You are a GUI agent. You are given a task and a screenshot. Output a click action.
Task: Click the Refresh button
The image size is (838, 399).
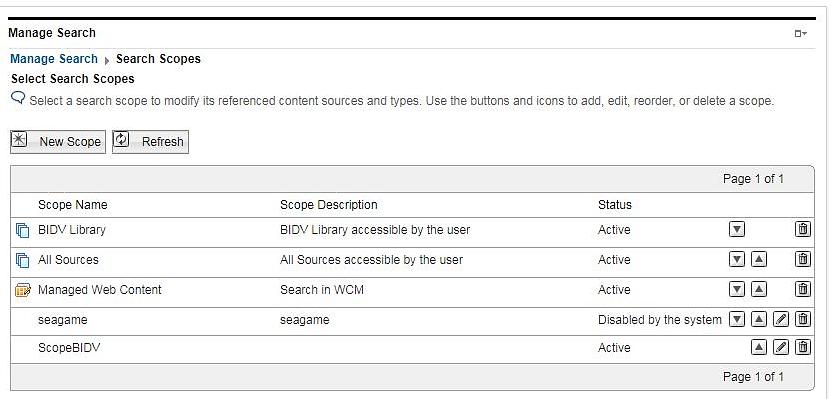point(150,142)
